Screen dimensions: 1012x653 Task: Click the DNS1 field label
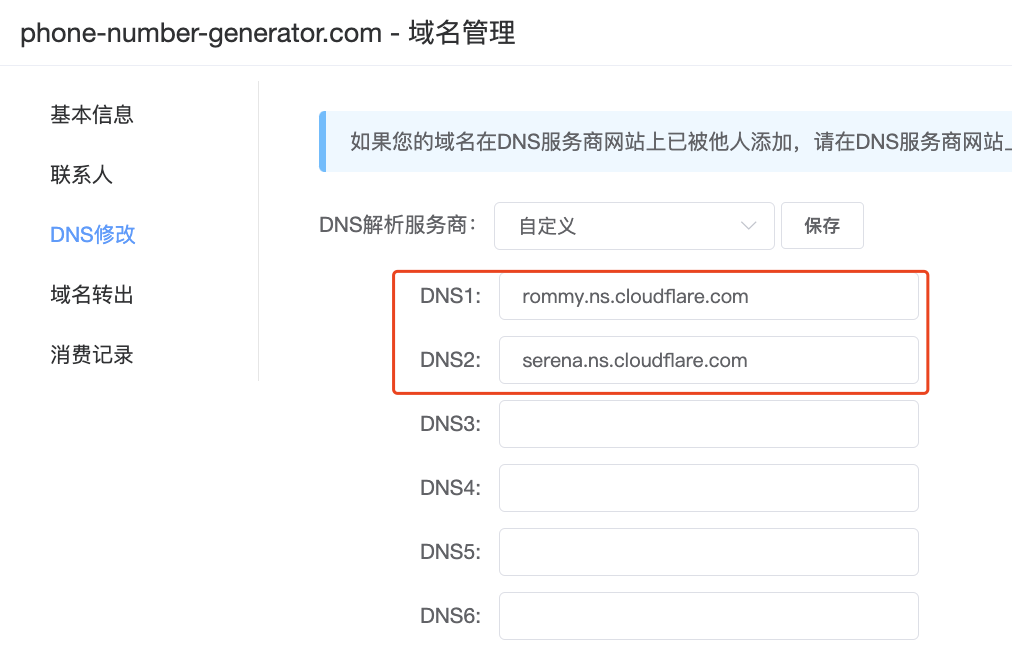[451, 297]
